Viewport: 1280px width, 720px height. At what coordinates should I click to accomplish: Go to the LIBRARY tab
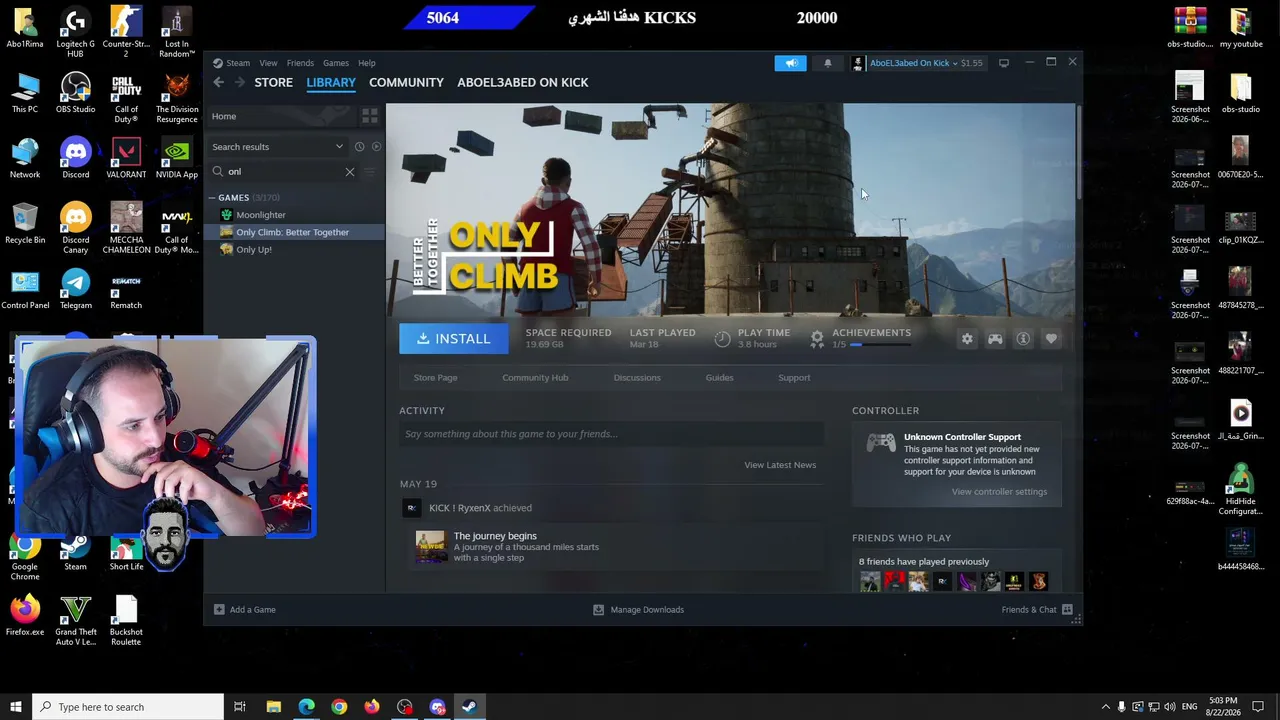tap(331, 82)
